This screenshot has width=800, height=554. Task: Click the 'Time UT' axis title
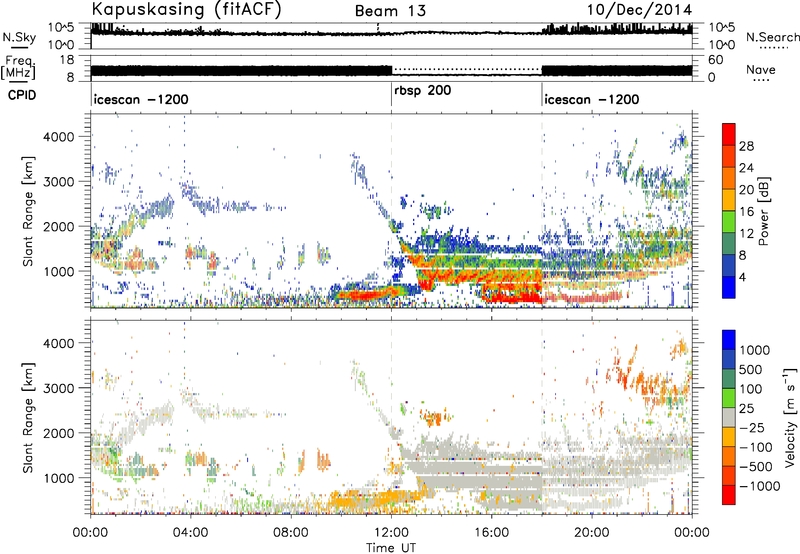(391, 548)
